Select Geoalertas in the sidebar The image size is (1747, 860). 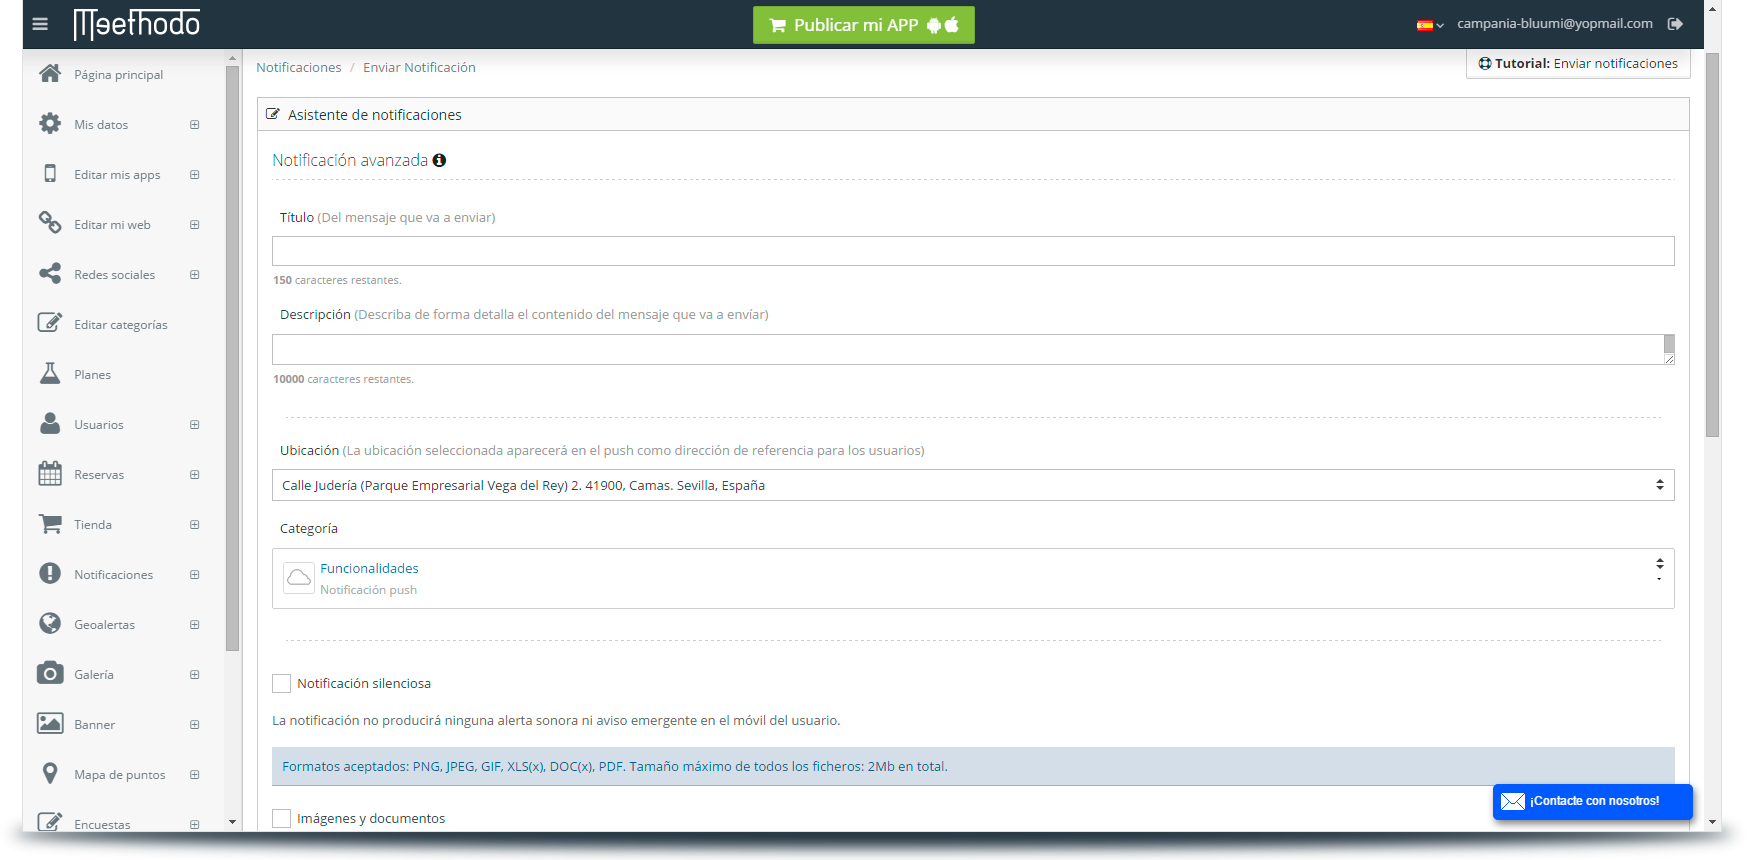click(104, 625)
